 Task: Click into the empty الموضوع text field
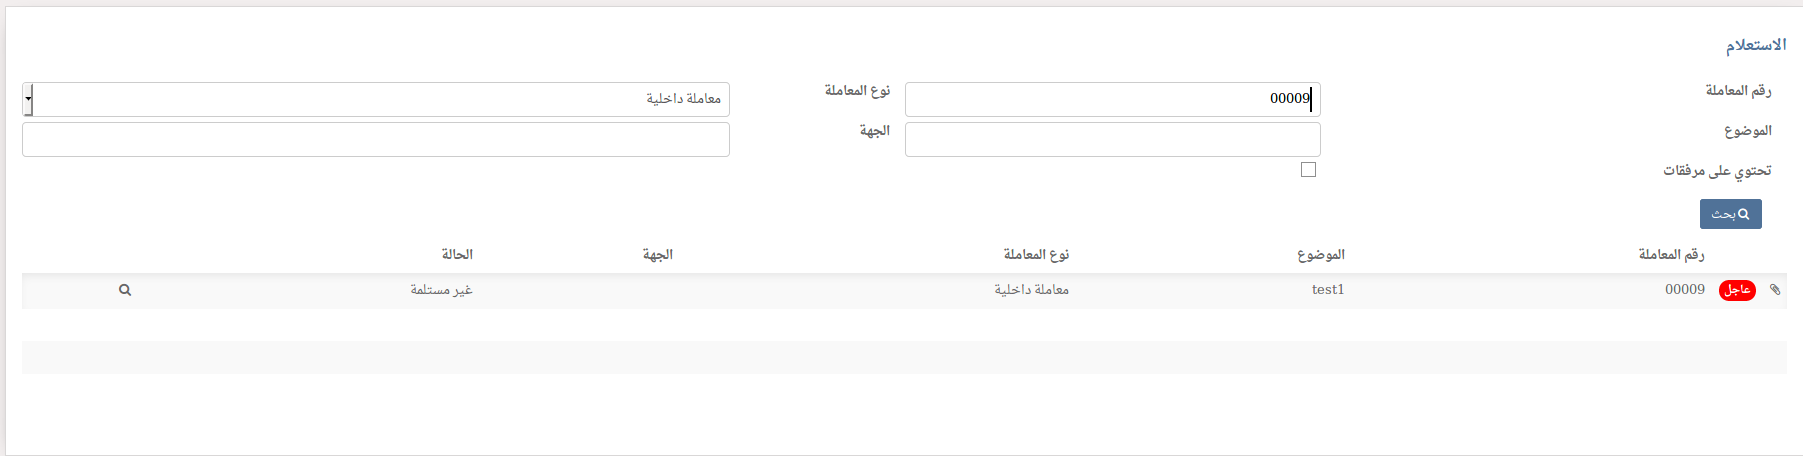1112,139
